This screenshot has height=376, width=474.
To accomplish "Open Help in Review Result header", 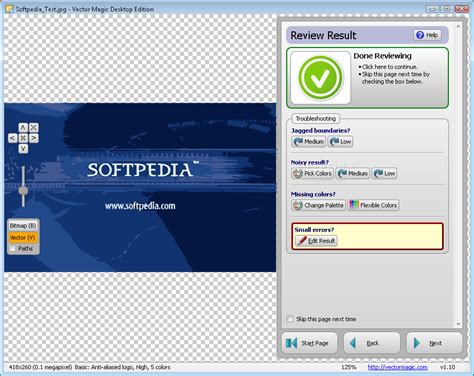I will (427, 35).
